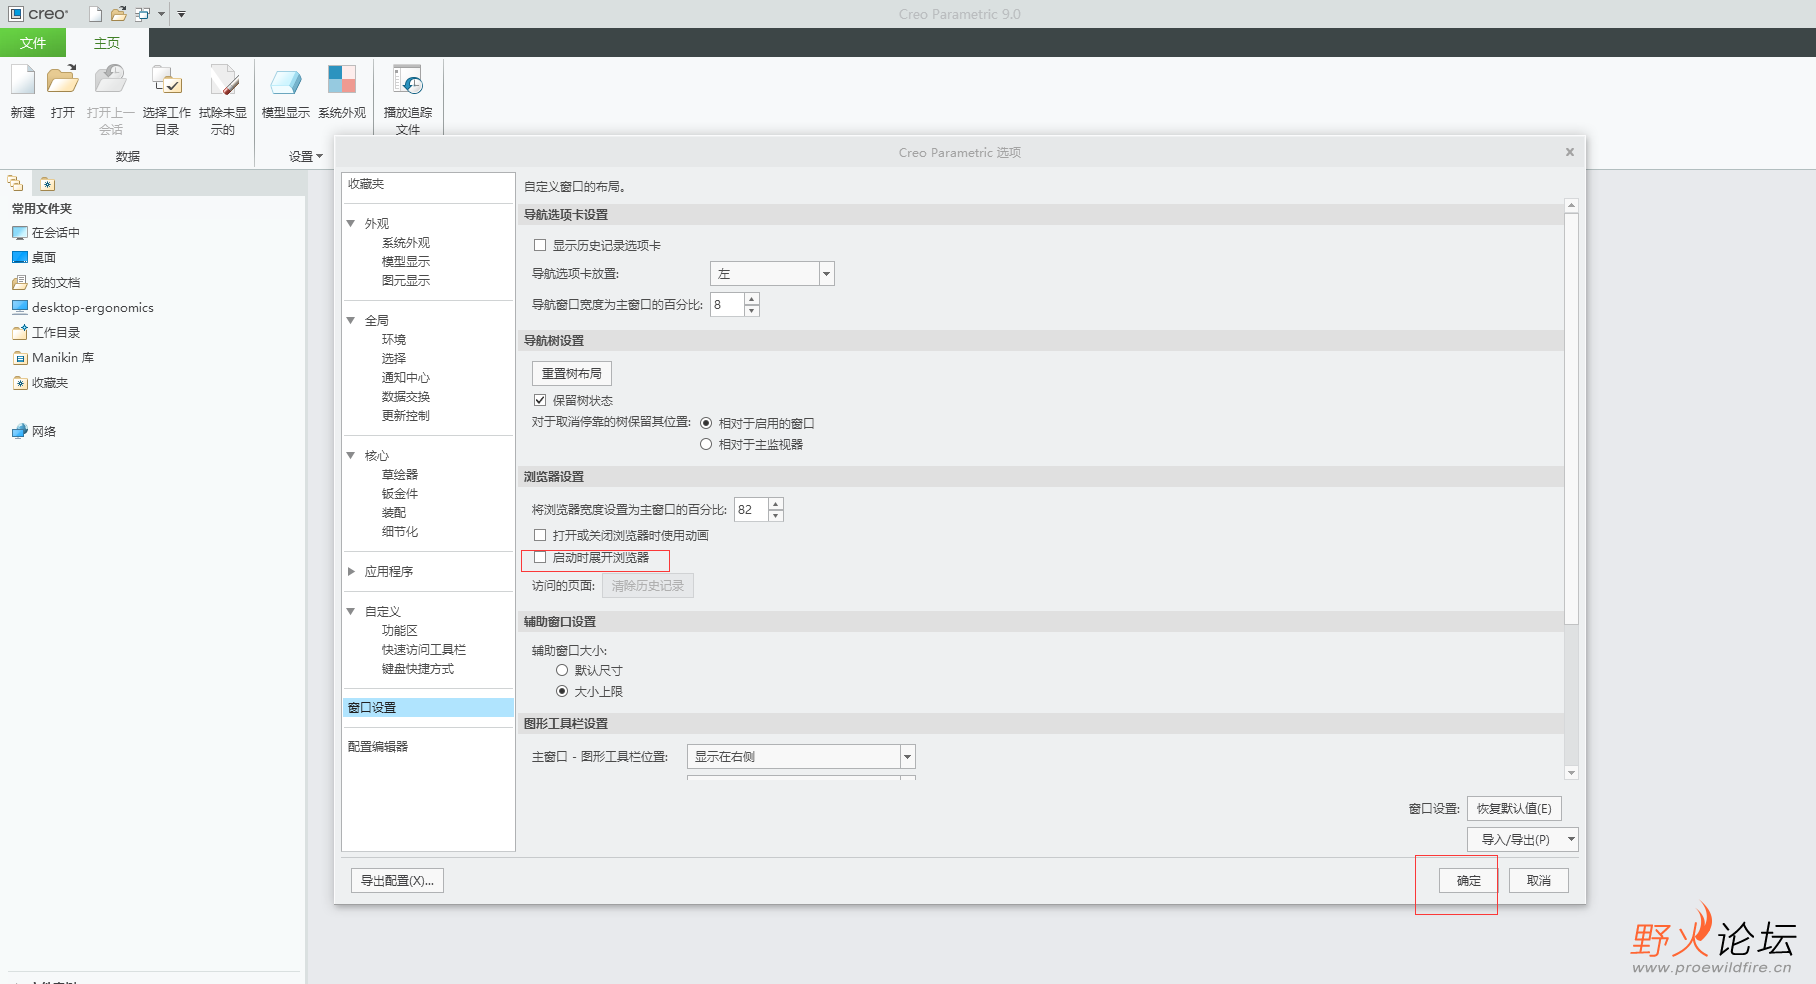Click new document icon in quick access toolbar
The height and width of the screenshot is (984, 1816).
pos(96,14)
